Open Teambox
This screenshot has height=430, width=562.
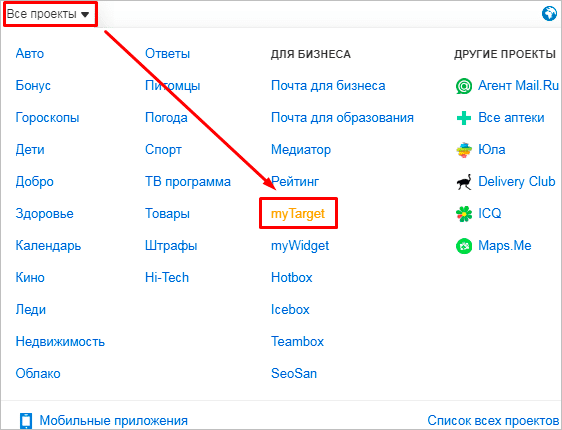tap(297, 341)
